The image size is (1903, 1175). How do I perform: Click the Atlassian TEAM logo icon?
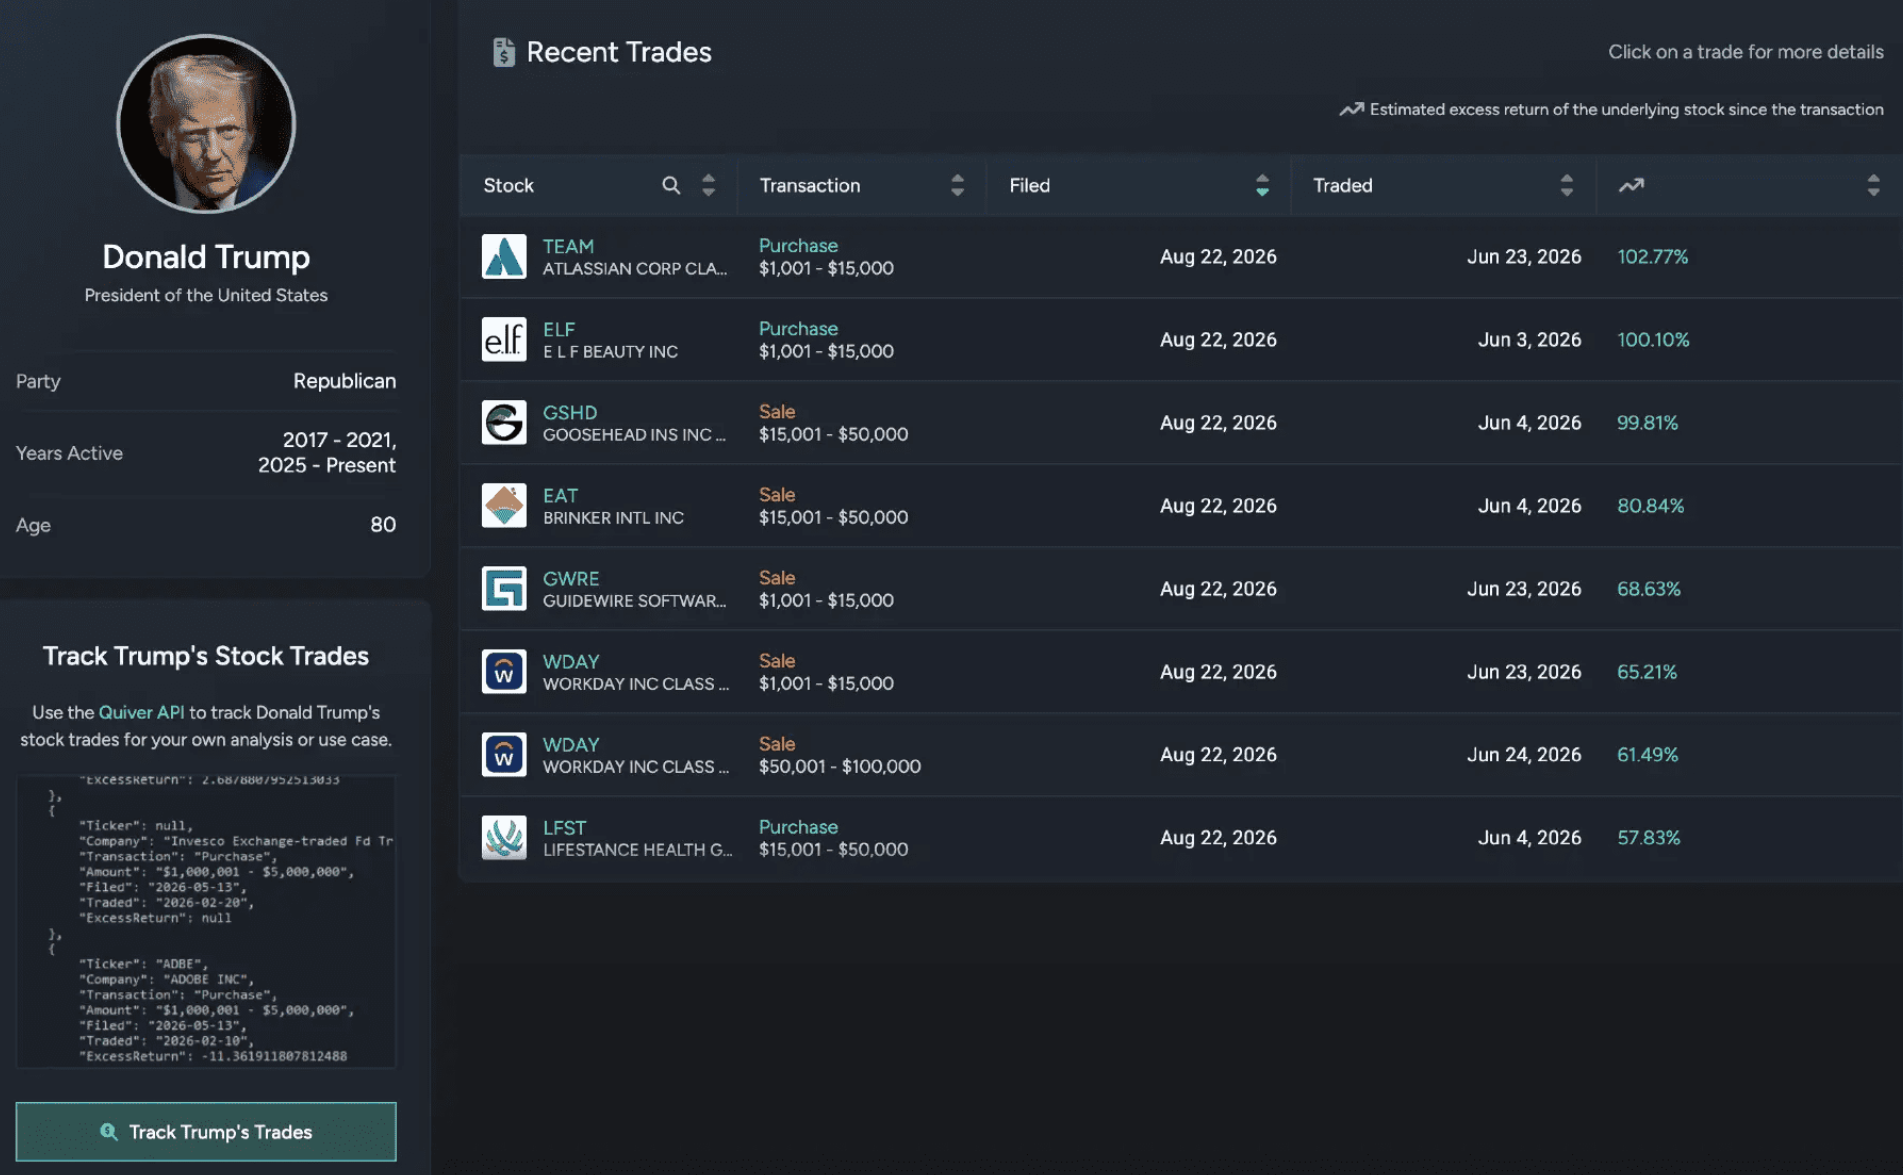(x=504, y=256)
